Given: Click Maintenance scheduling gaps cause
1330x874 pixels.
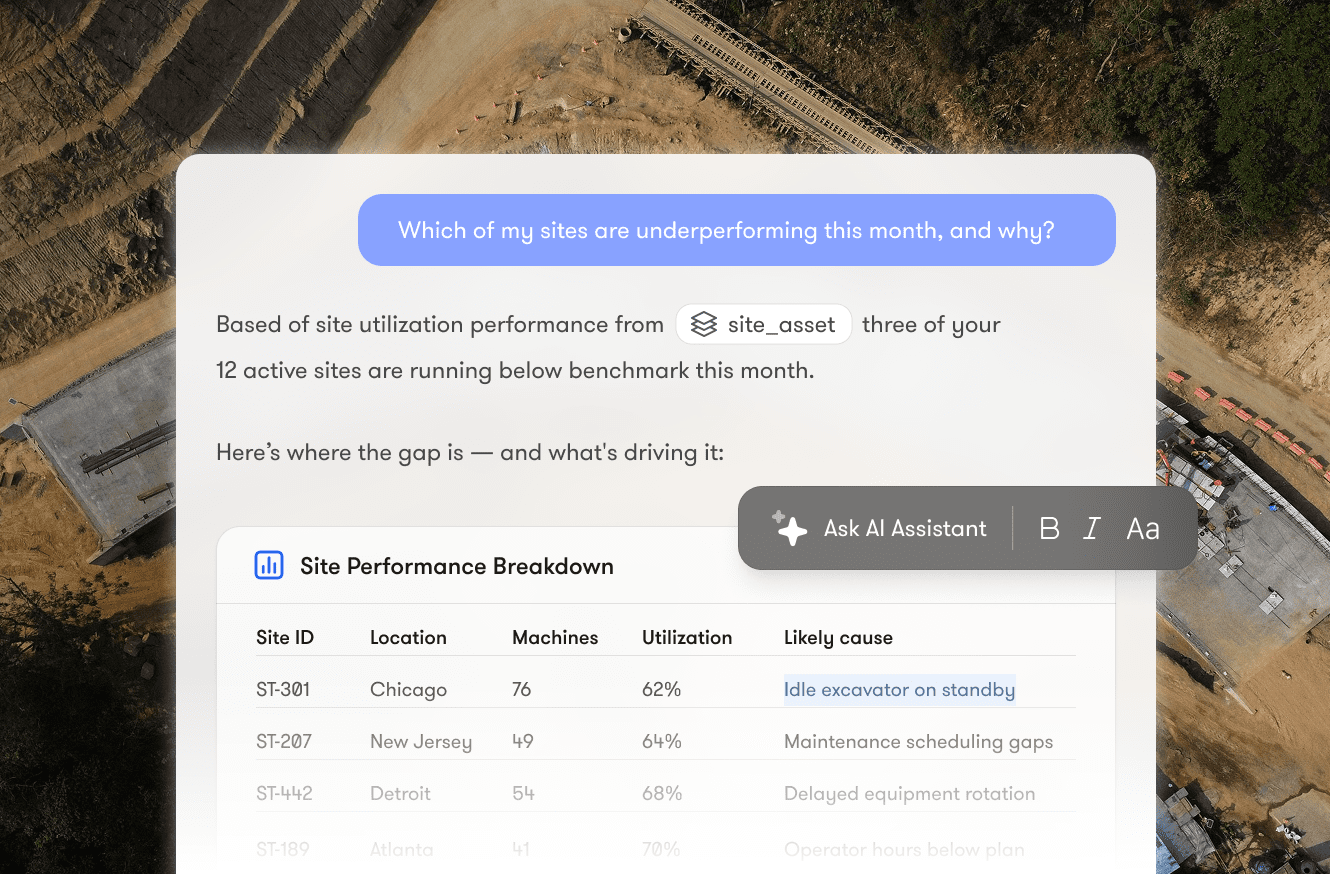Looking at the screenshot, I should 918,742.
